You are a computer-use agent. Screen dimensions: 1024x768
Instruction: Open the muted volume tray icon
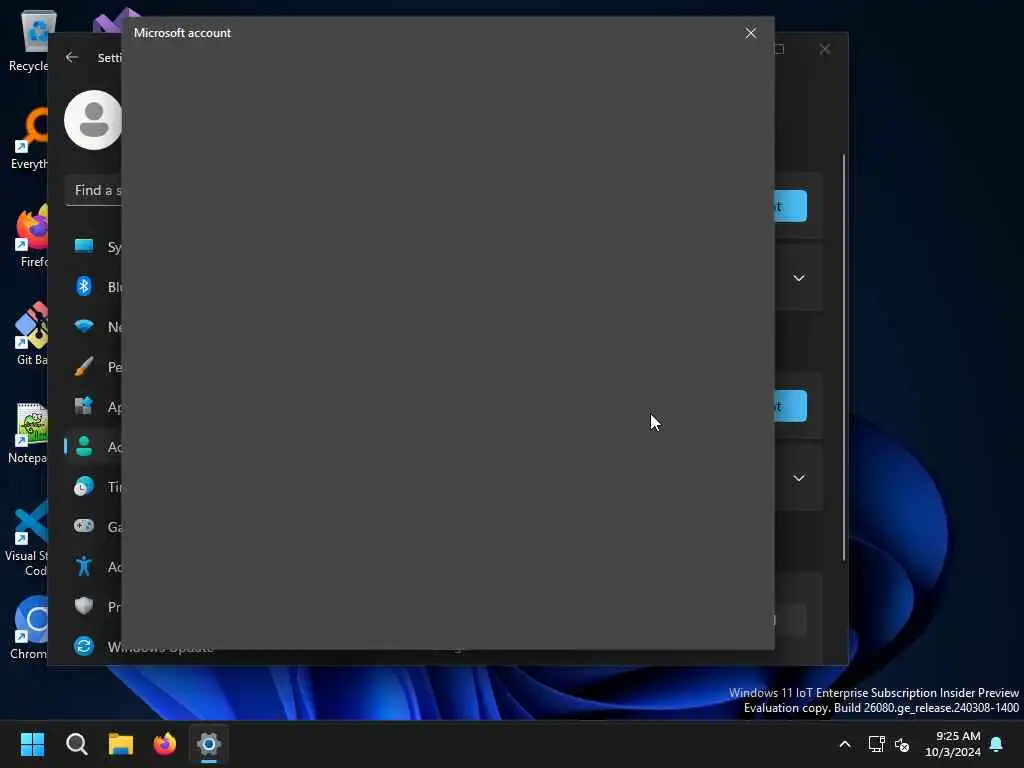click(902, 744)
